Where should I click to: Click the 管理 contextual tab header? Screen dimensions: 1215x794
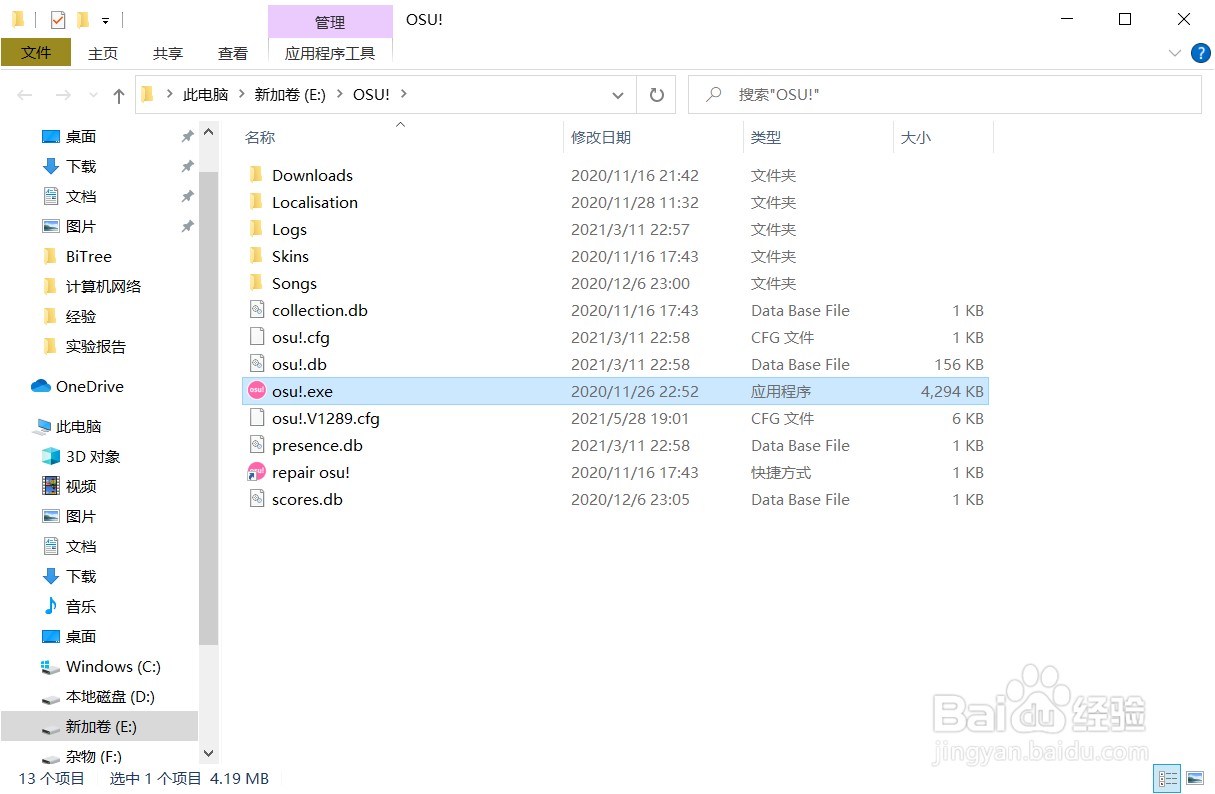click(x=330, y=22)
